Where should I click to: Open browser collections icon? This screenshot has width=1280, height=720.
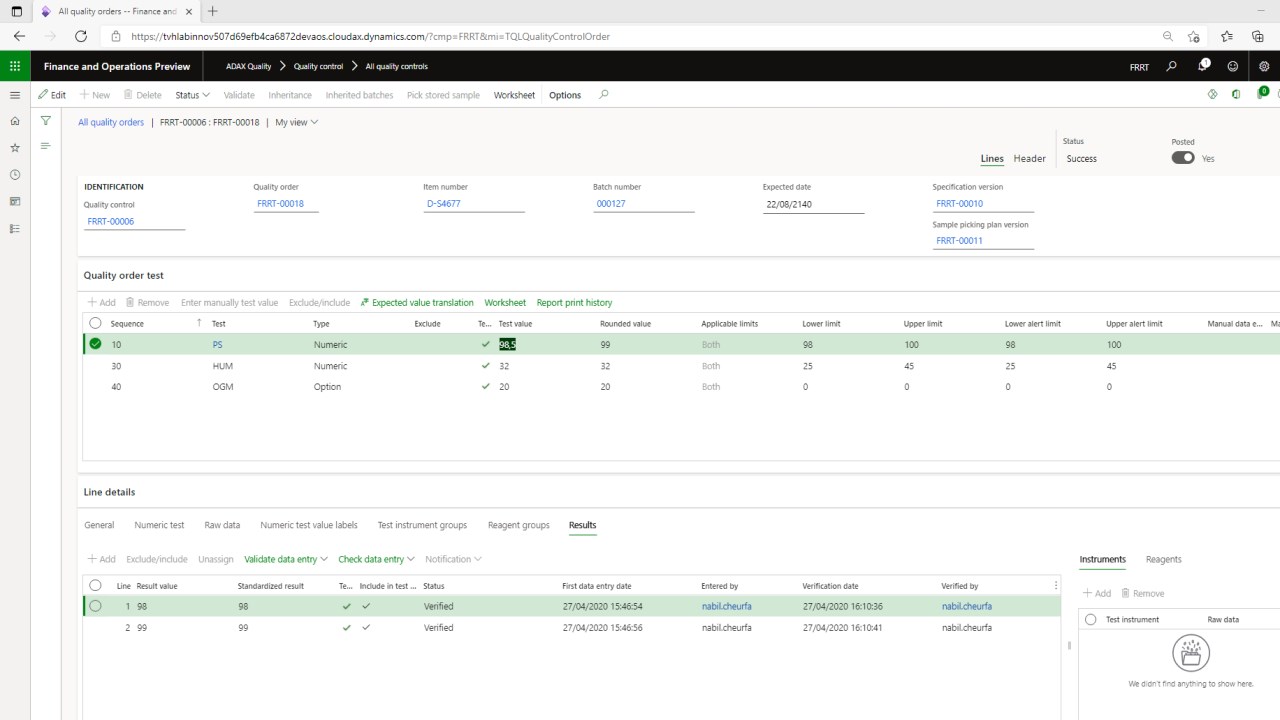[1258, 36]
